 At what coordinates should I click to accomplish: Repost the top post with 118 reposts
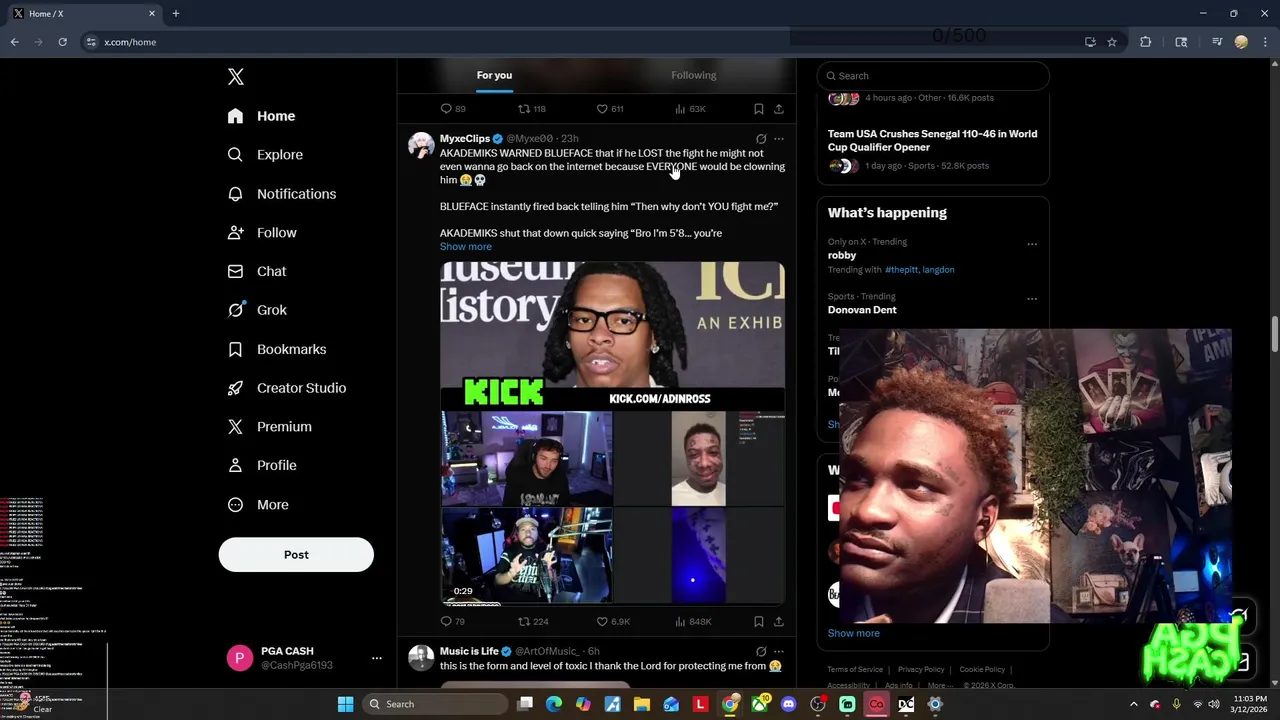(x=532, y=109)
